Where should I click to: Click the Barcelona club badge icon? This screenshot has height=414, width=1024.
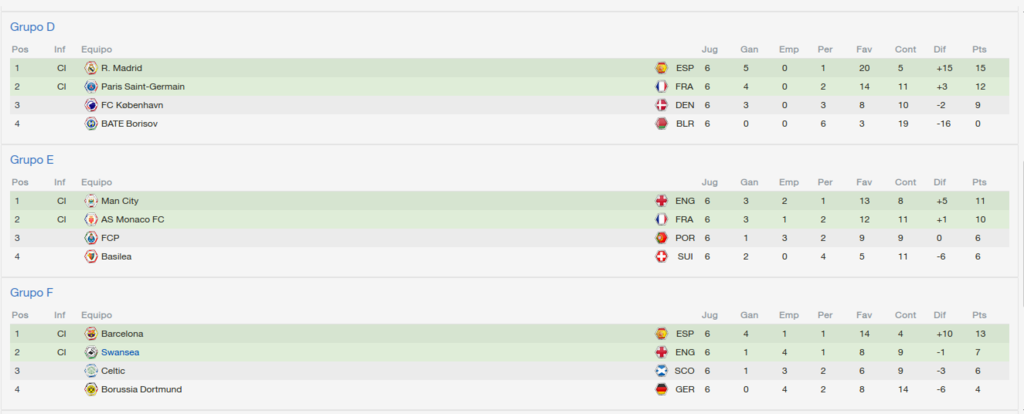click(x=91, y=334)
